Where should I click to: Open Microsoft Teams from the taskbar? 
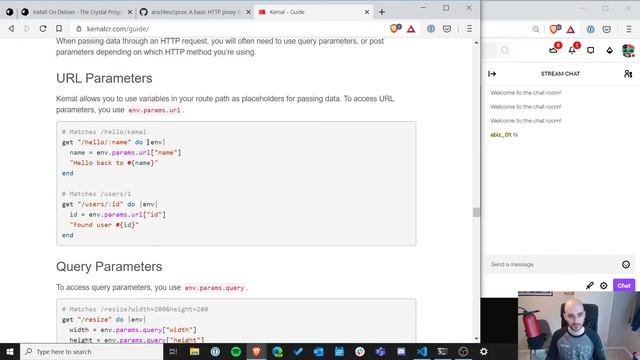pos(380,351)
